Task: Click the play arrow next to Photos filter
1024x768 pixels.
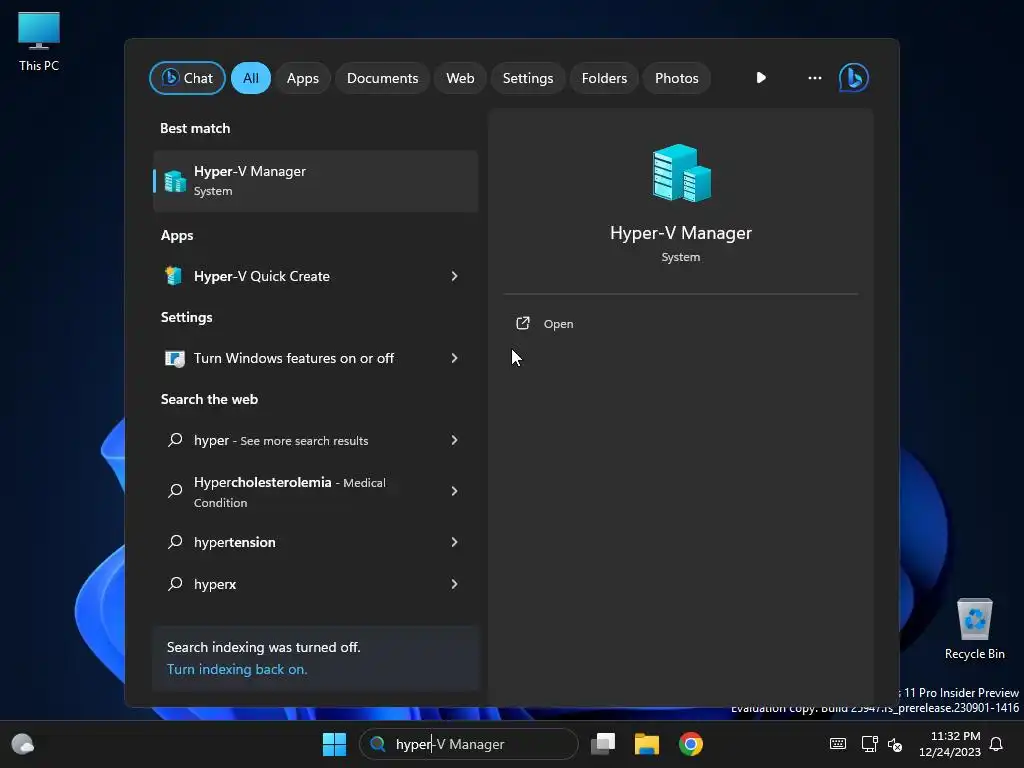Action: click(761, 78)
